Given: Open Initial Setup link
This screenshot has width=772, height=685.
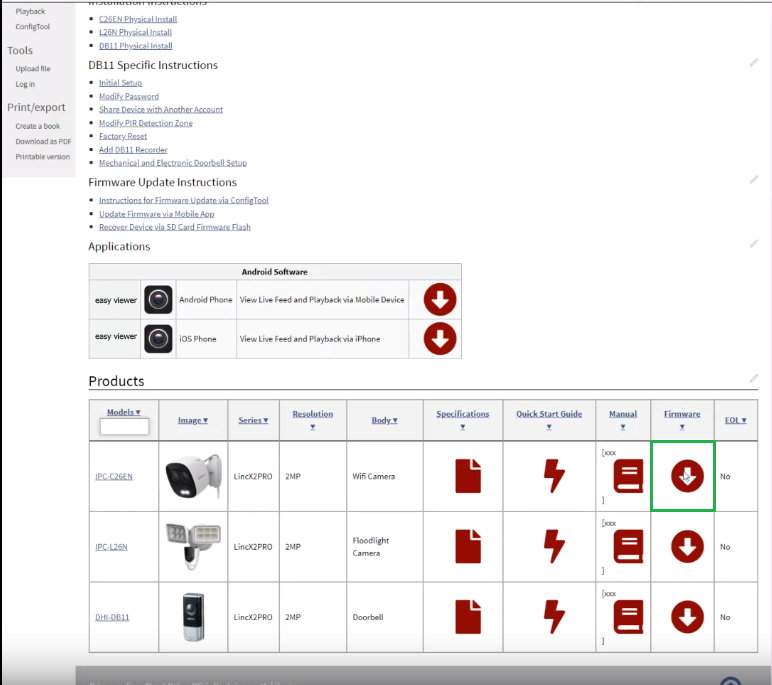Looking at the screenshot, I should pyautogui.click(x=121, y=83).
